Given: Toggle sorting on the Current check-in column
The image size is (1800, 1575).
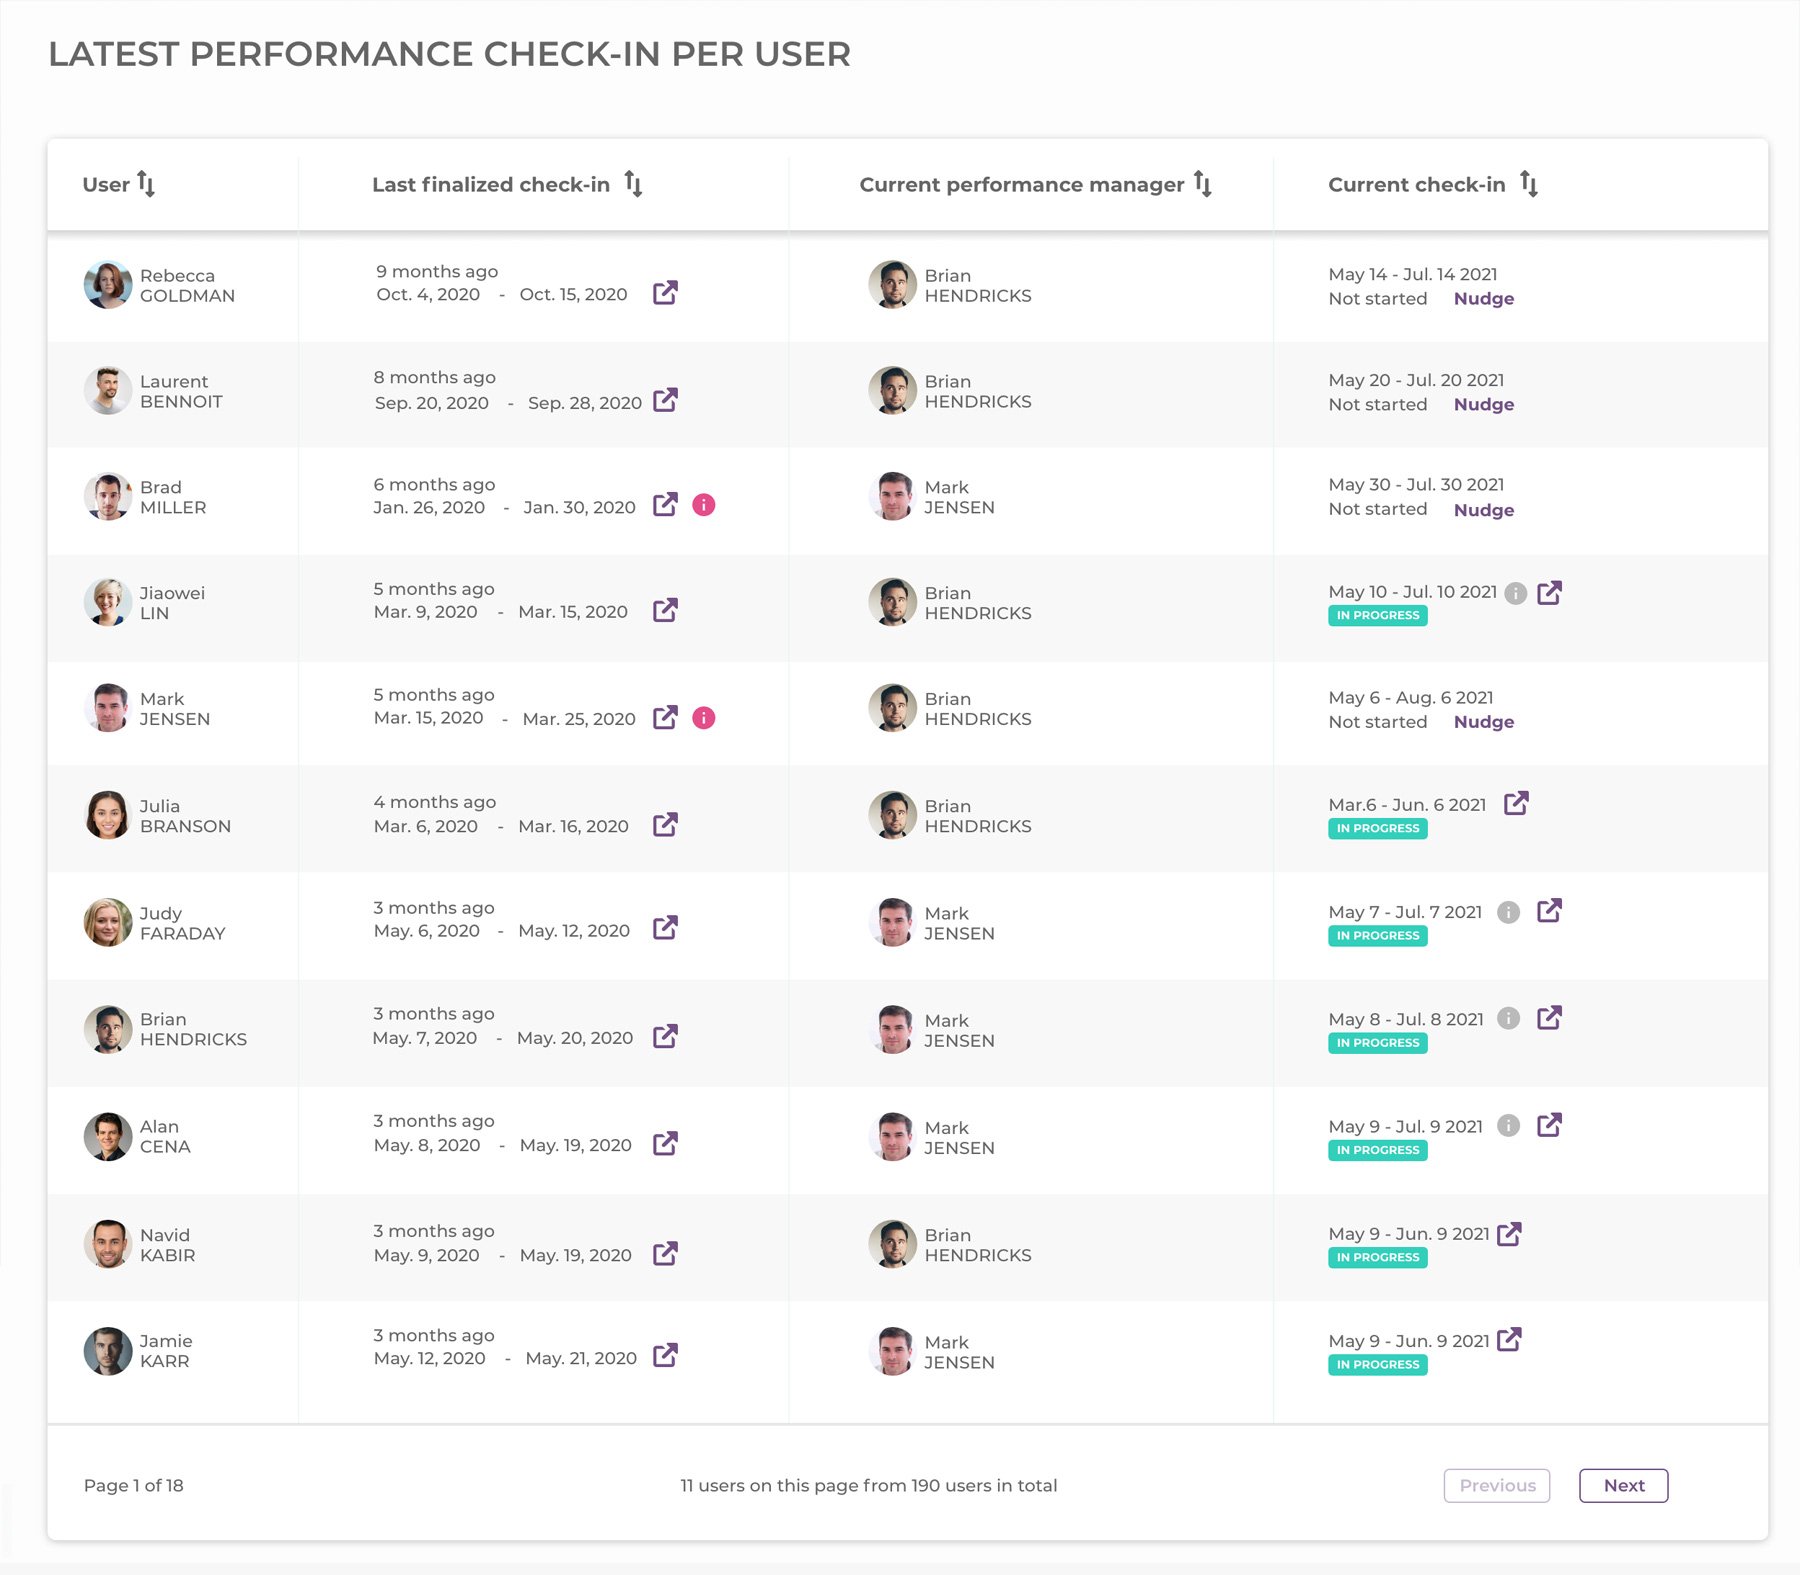Looking at the screenshot, I should pyautogui.click(x=1528, y=184).
